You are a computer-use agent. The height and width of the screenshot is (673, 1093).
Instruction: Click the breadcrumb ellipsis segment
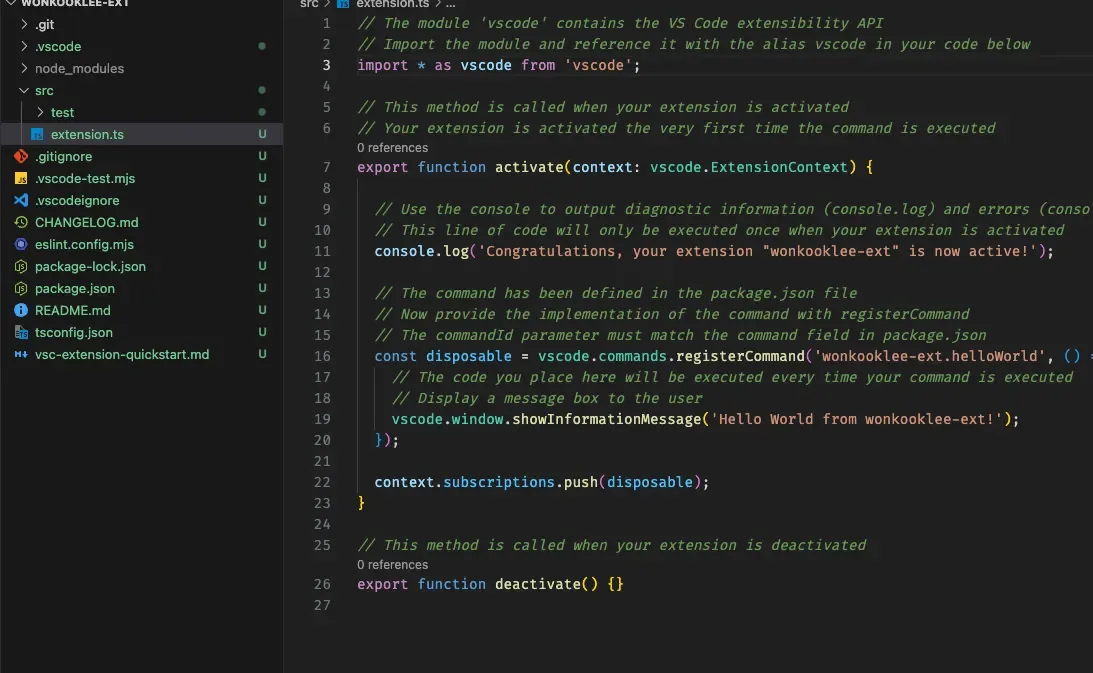tap(450, 3)
